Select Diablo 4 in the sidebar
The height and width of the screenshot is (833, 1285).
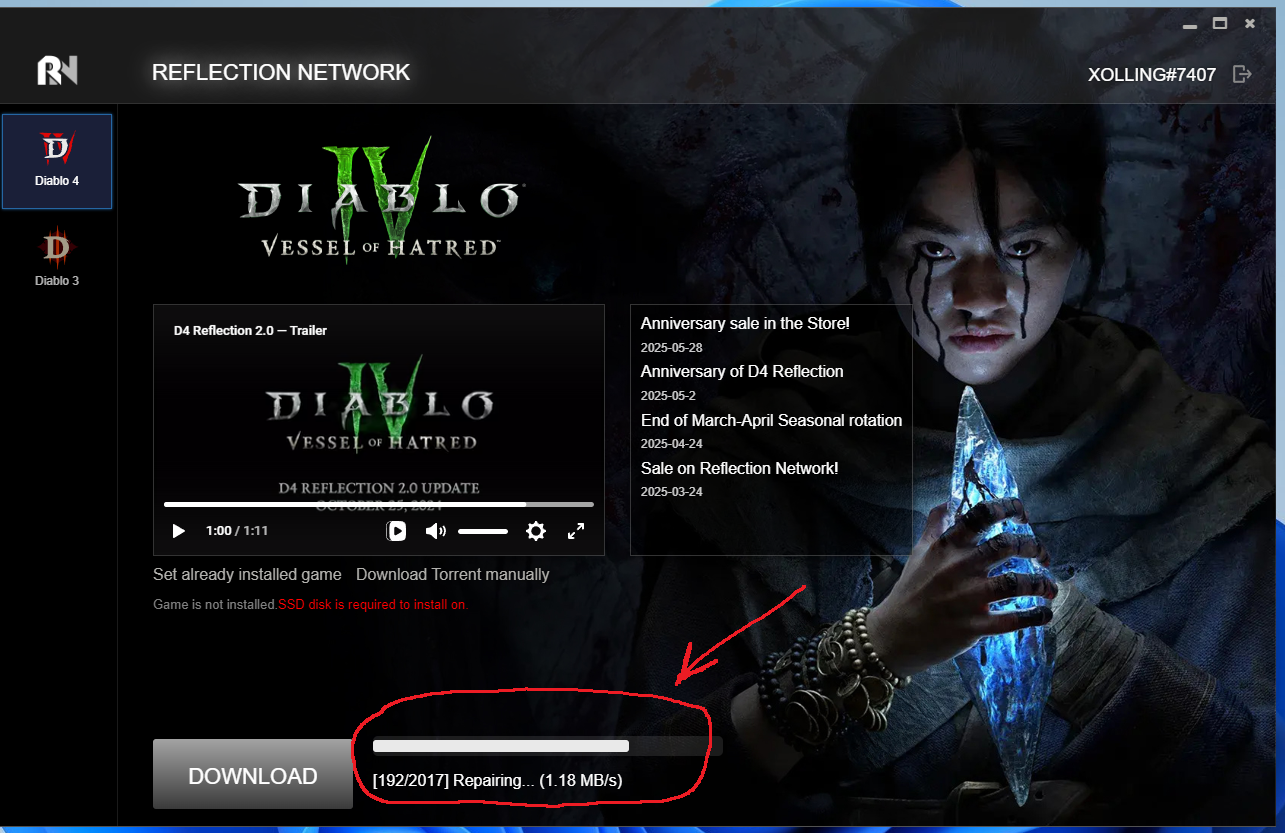(57, 161)
